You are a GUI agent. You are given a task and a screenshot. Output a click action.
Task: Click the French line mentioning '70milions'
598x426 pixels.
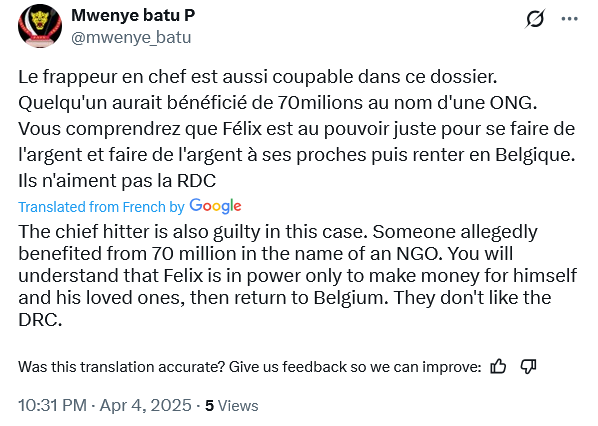coord(278,103)
